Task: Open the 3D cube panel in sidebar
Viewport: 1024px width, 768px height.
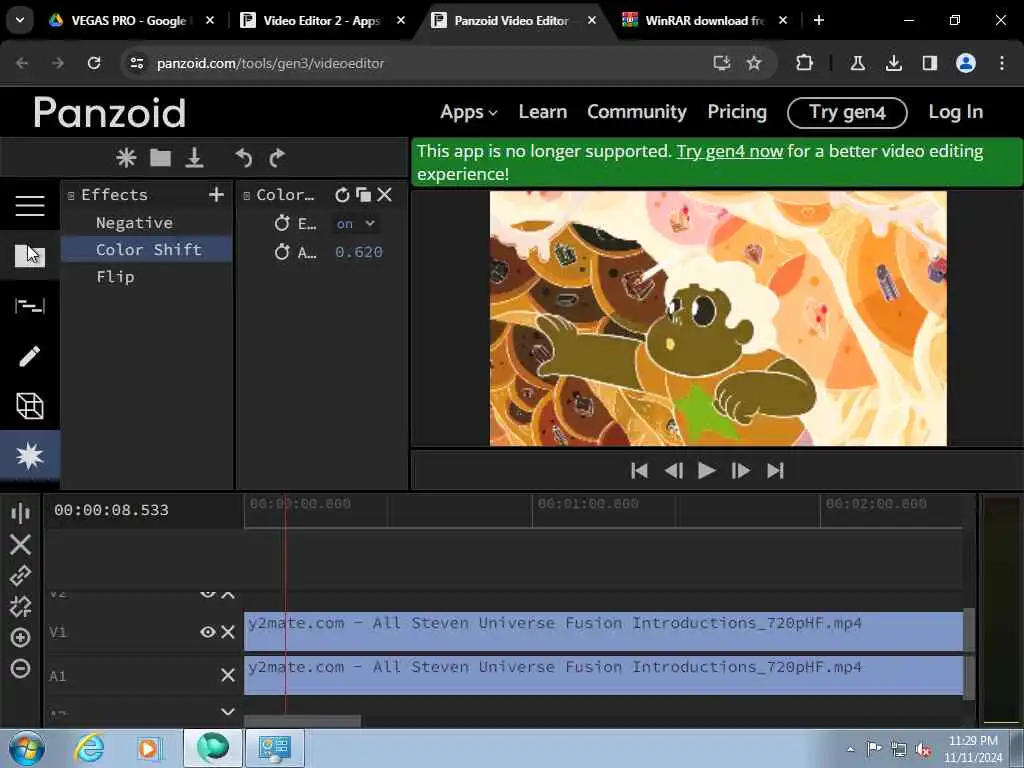Action: click(x=30, y=406)
